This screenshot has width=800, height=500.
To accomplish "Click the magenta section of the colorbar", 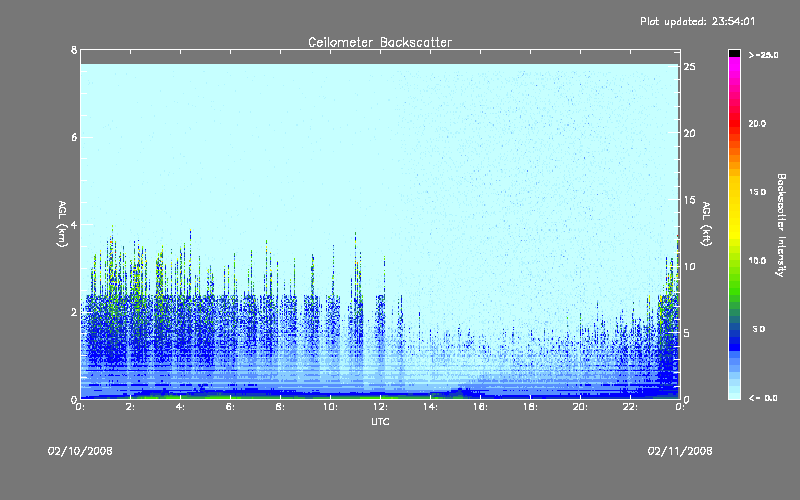I will 734,66.
